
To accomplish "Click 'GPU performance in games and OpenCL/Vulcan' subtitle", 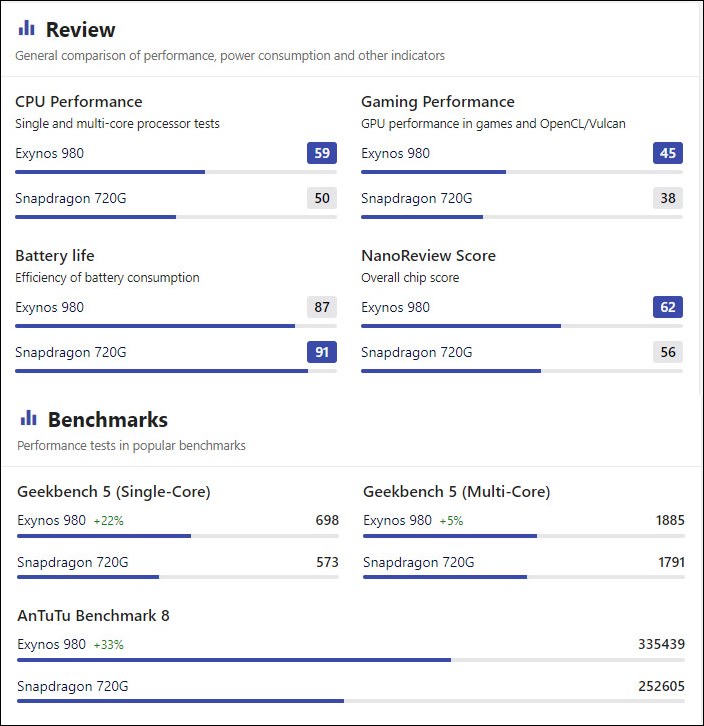I will point(493,124).
